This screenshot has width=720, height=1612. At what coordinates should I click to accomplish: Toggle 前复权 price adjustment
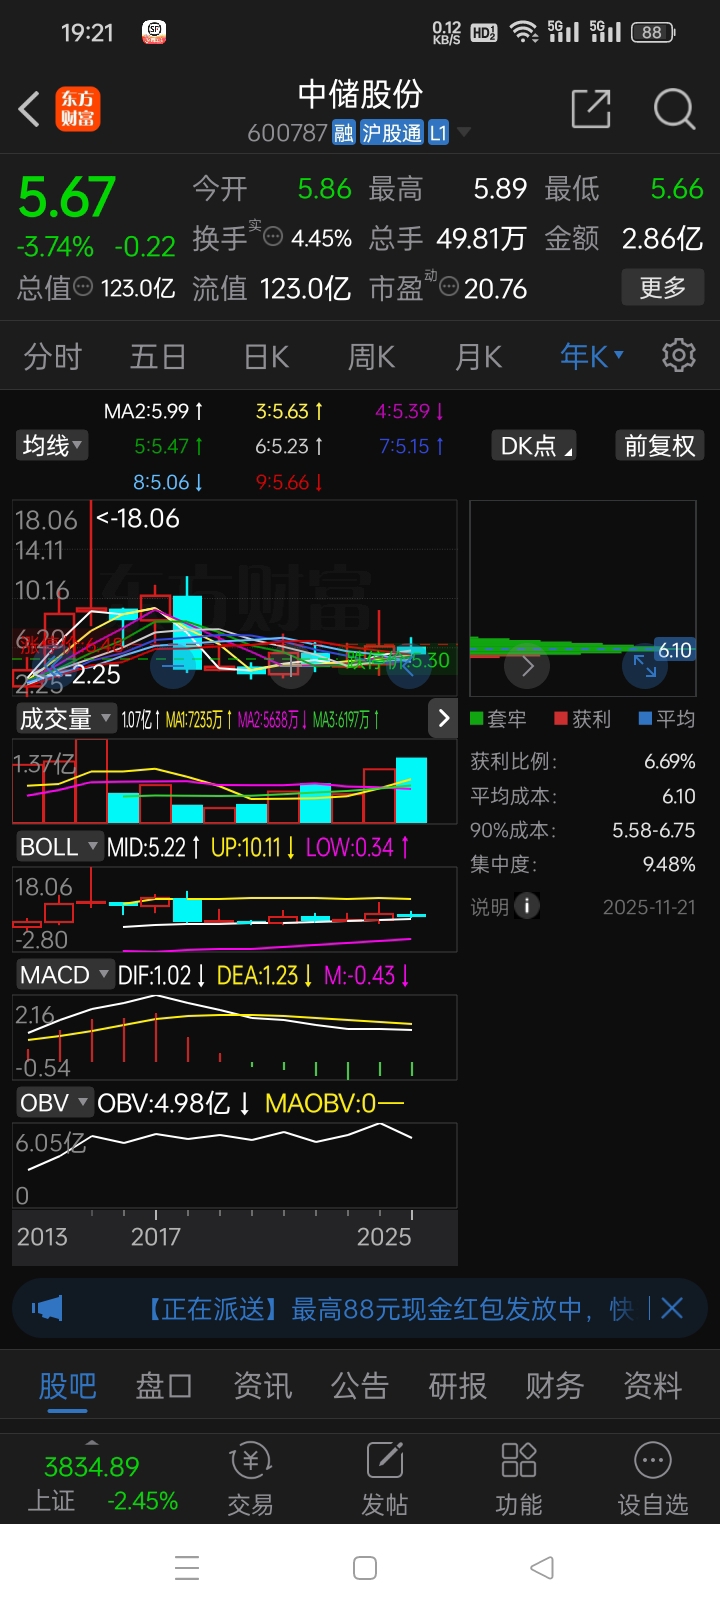tap(660, 445)
